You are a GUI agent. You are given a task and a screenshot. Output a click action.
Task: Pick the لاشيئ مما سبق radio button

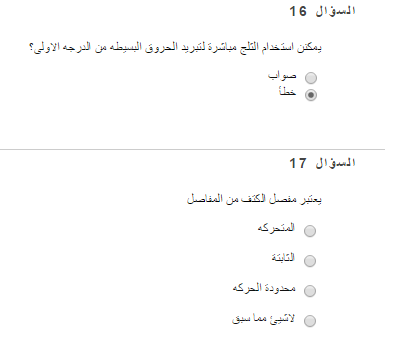(310, 321)
